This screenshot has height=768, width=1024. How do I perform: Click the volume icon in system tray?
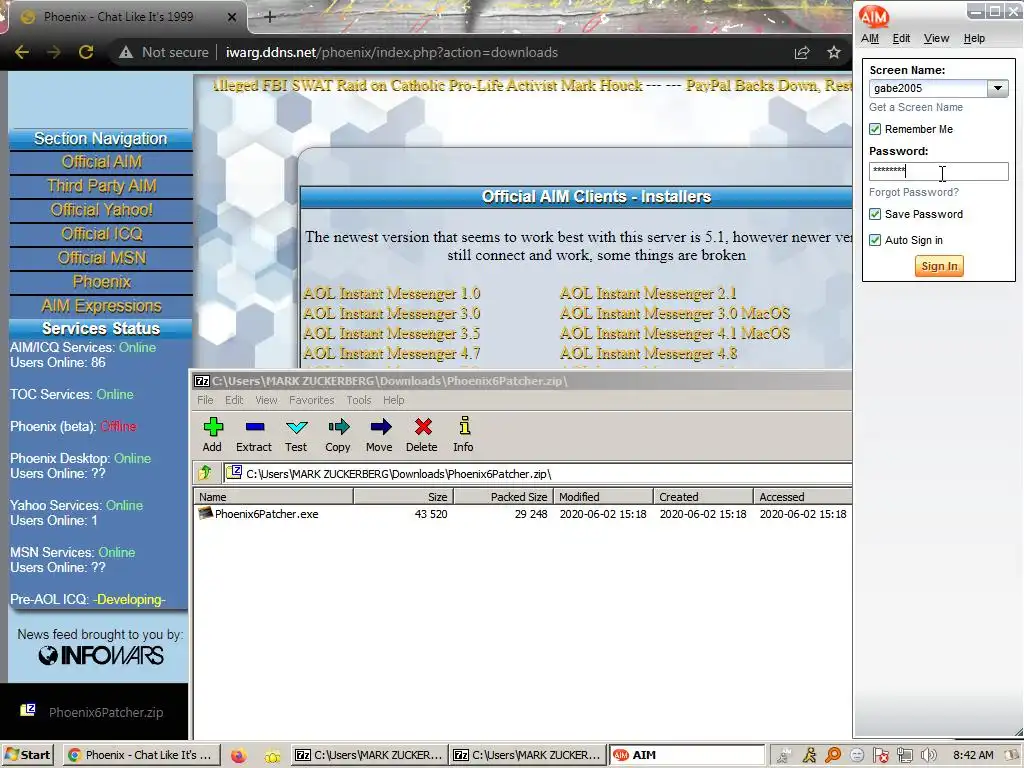click(928, 755)
